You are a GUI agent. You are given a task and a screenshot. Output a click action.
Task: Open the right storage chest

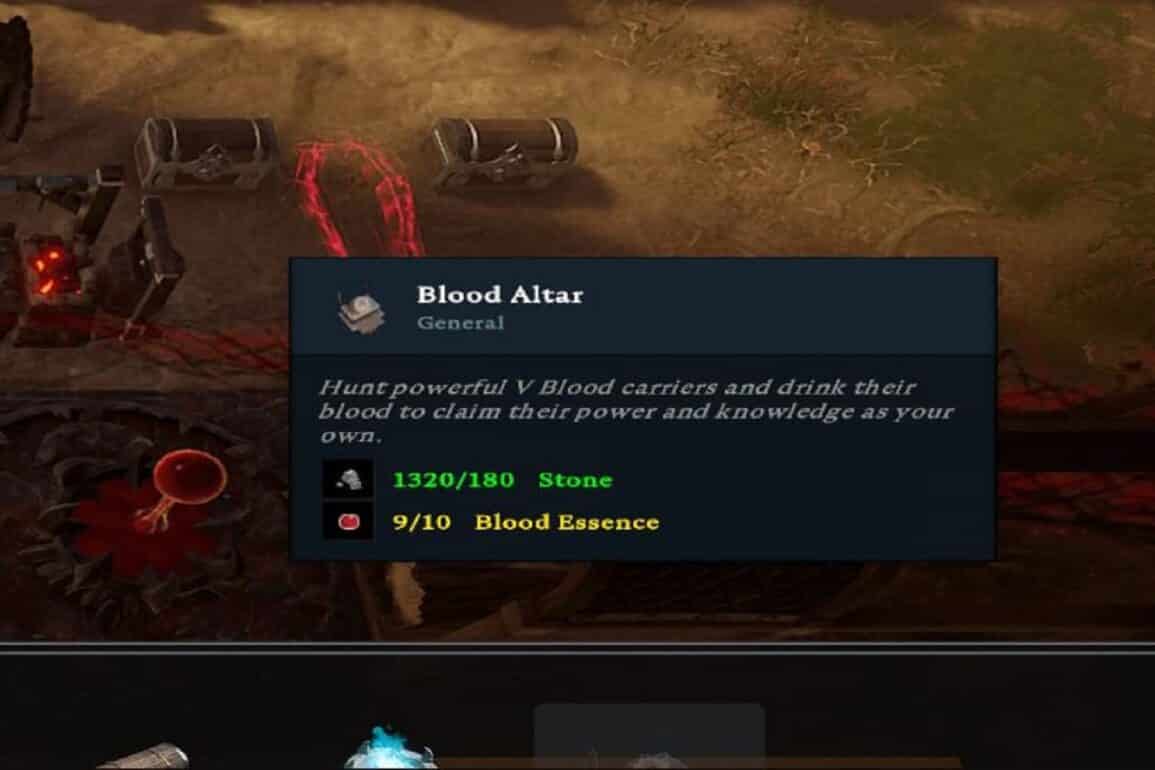click(505, 153)
